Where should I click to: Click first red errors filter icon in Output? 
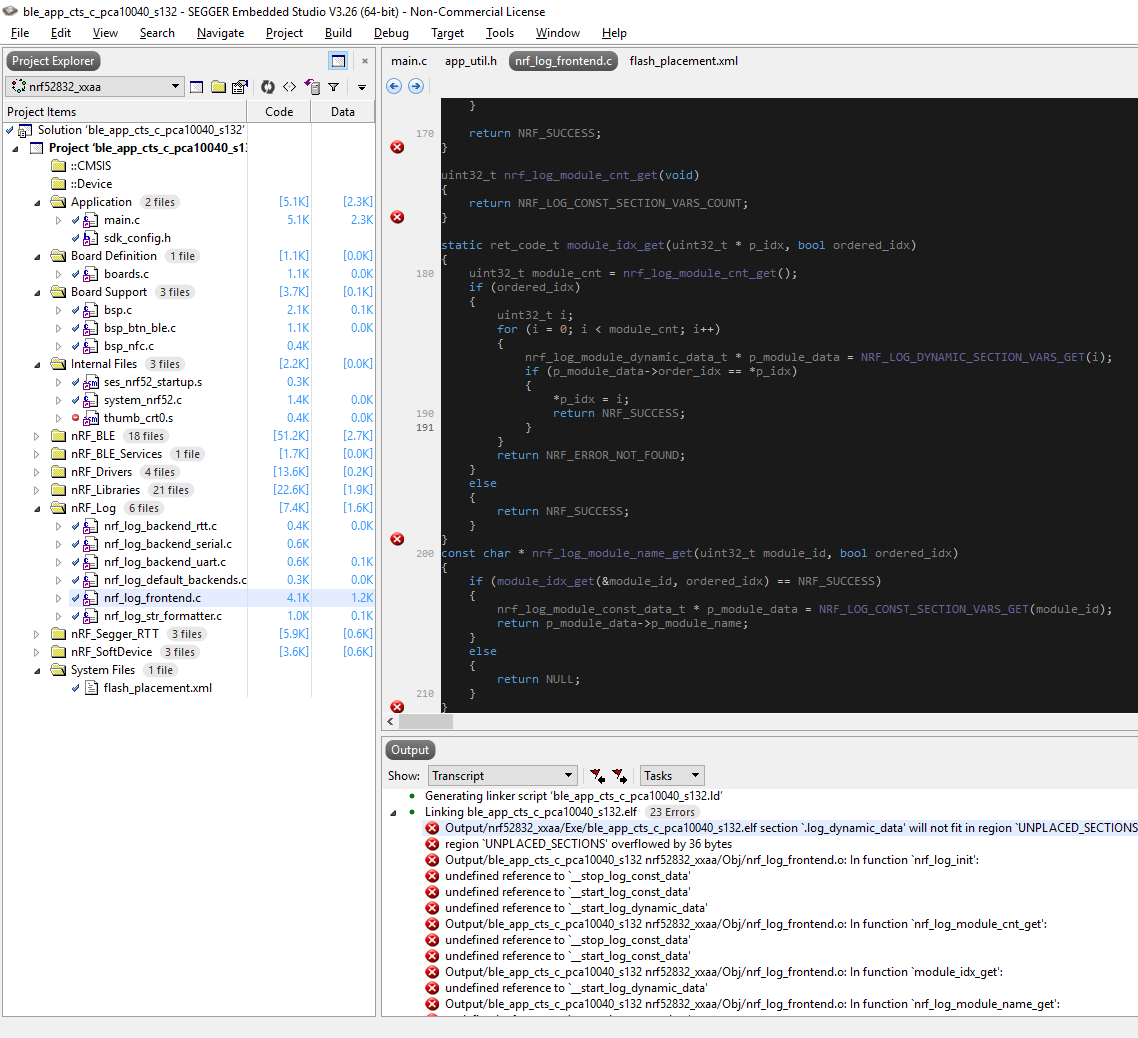[x=597, y=776]
